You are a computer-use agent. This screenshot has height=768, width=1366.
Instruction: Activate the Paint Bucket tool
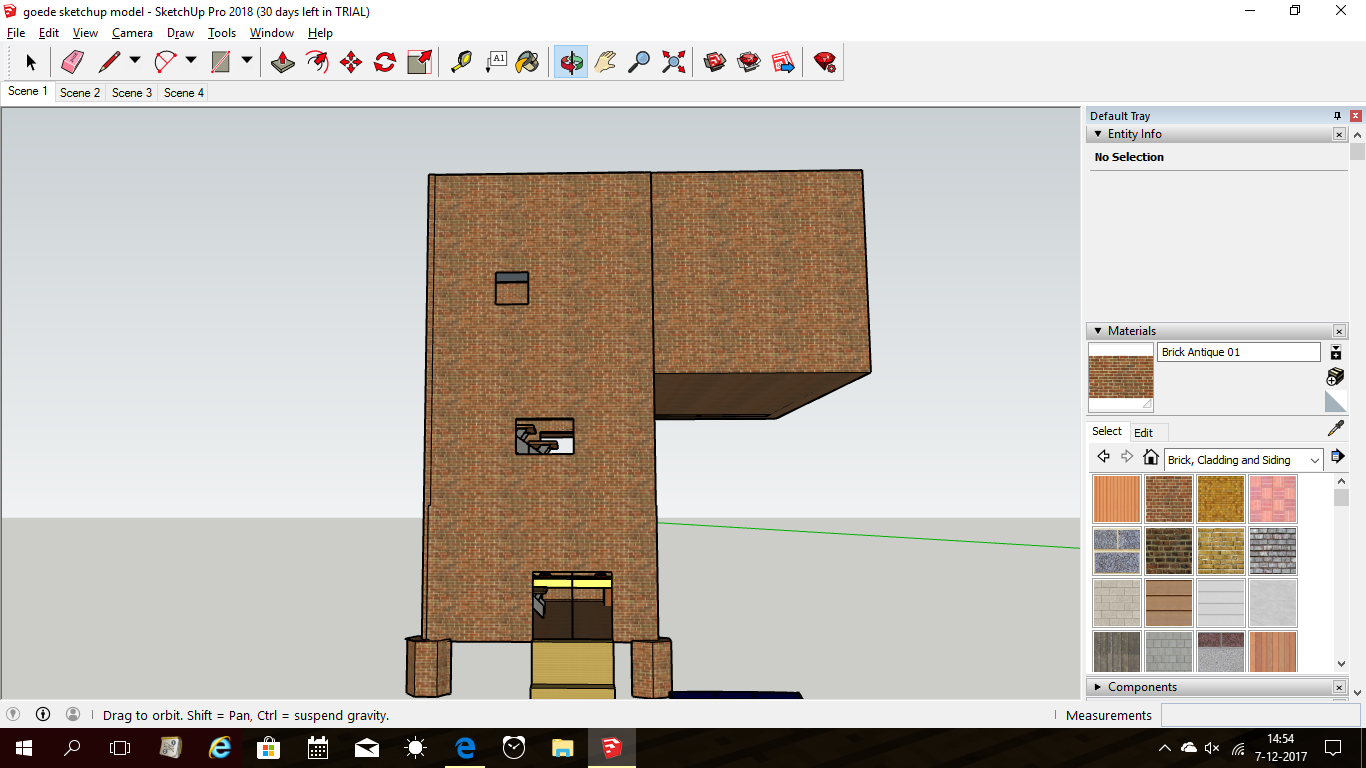527,62
